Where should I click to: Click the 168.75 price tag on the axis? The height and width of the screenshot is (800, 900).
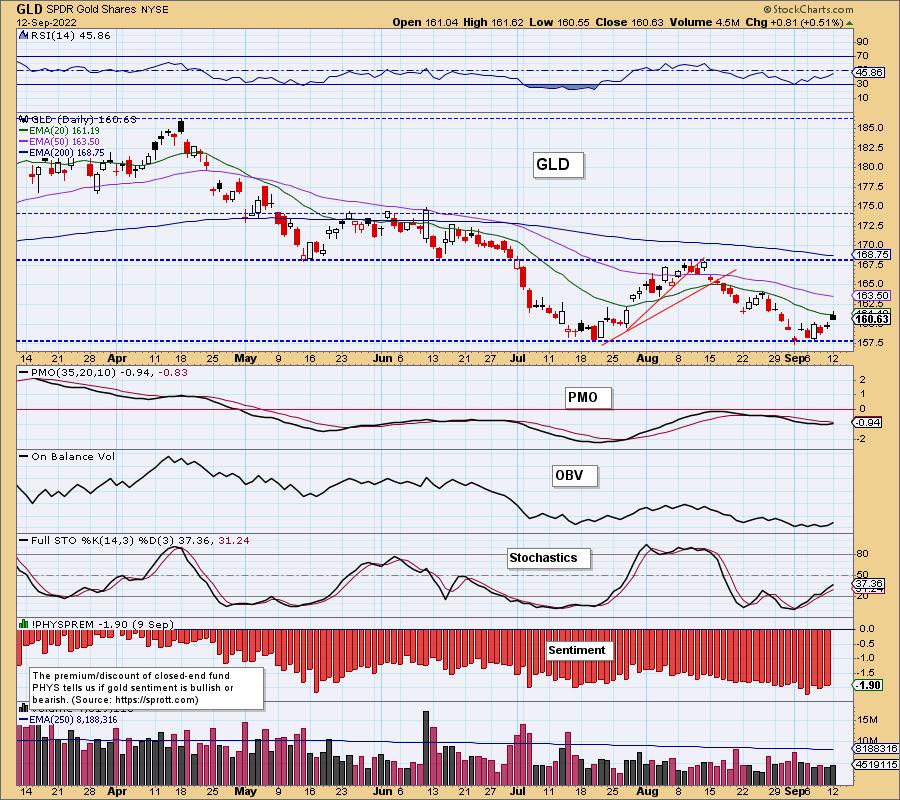point(871,254)
